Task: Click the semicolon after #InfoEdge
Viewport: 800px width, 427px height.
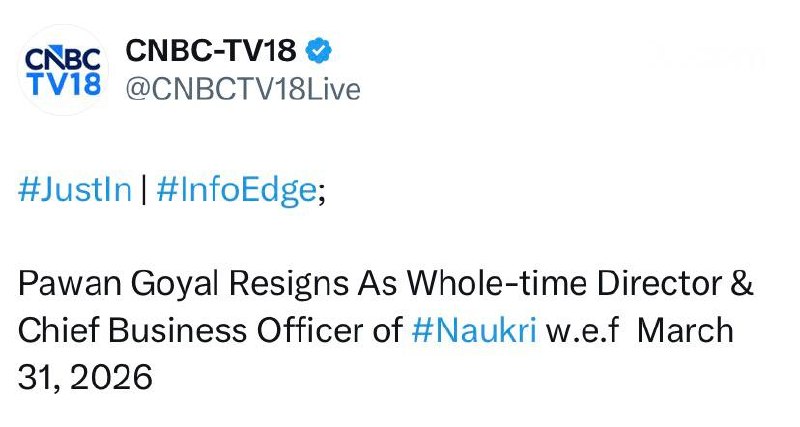Action: tap(321, 192)
